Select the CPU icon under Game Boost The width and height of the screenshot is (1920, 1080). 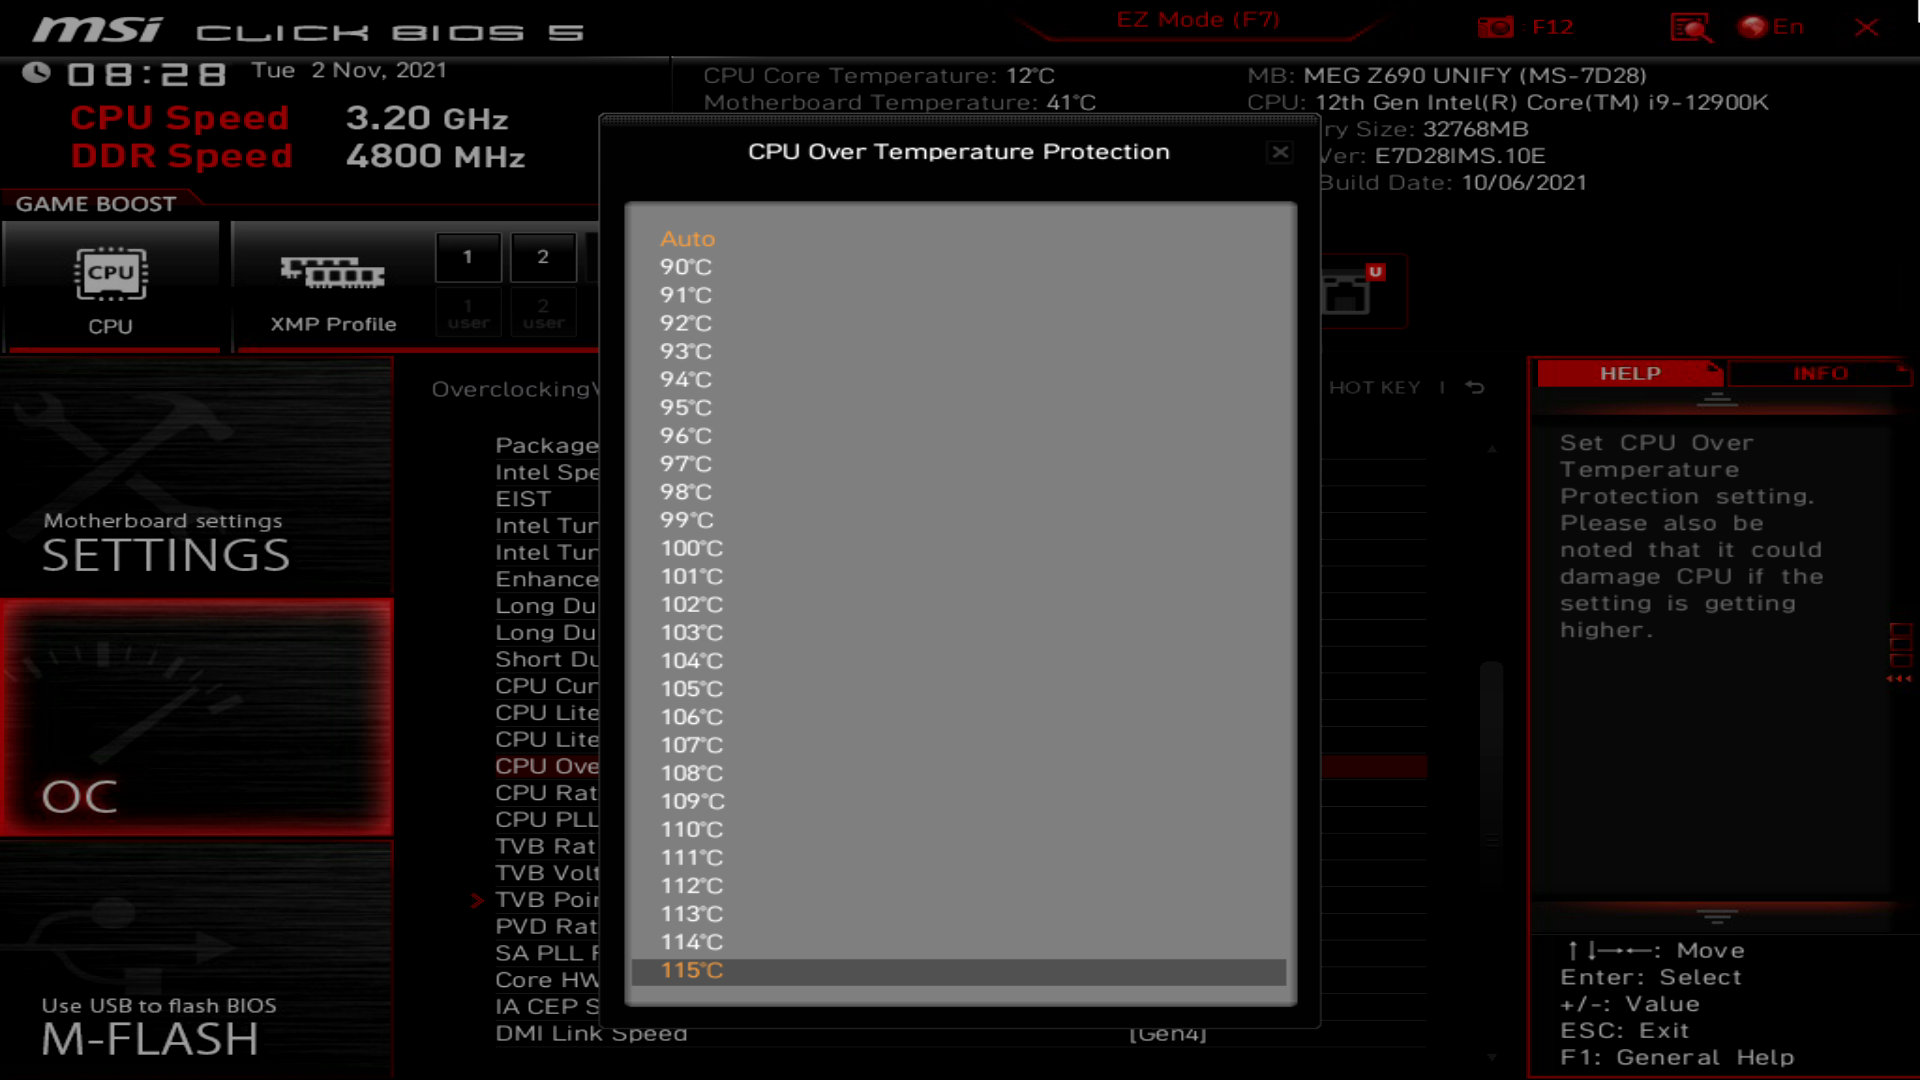[x=111, y=272]
